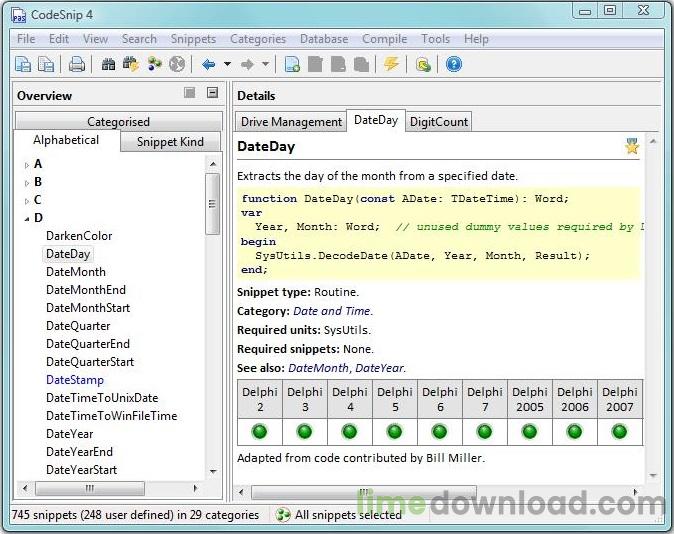The width and height of the screenshot is (674, 534).
Task: Select the DateQuarterEnd snippet
Action: click(x=88, y=344)
